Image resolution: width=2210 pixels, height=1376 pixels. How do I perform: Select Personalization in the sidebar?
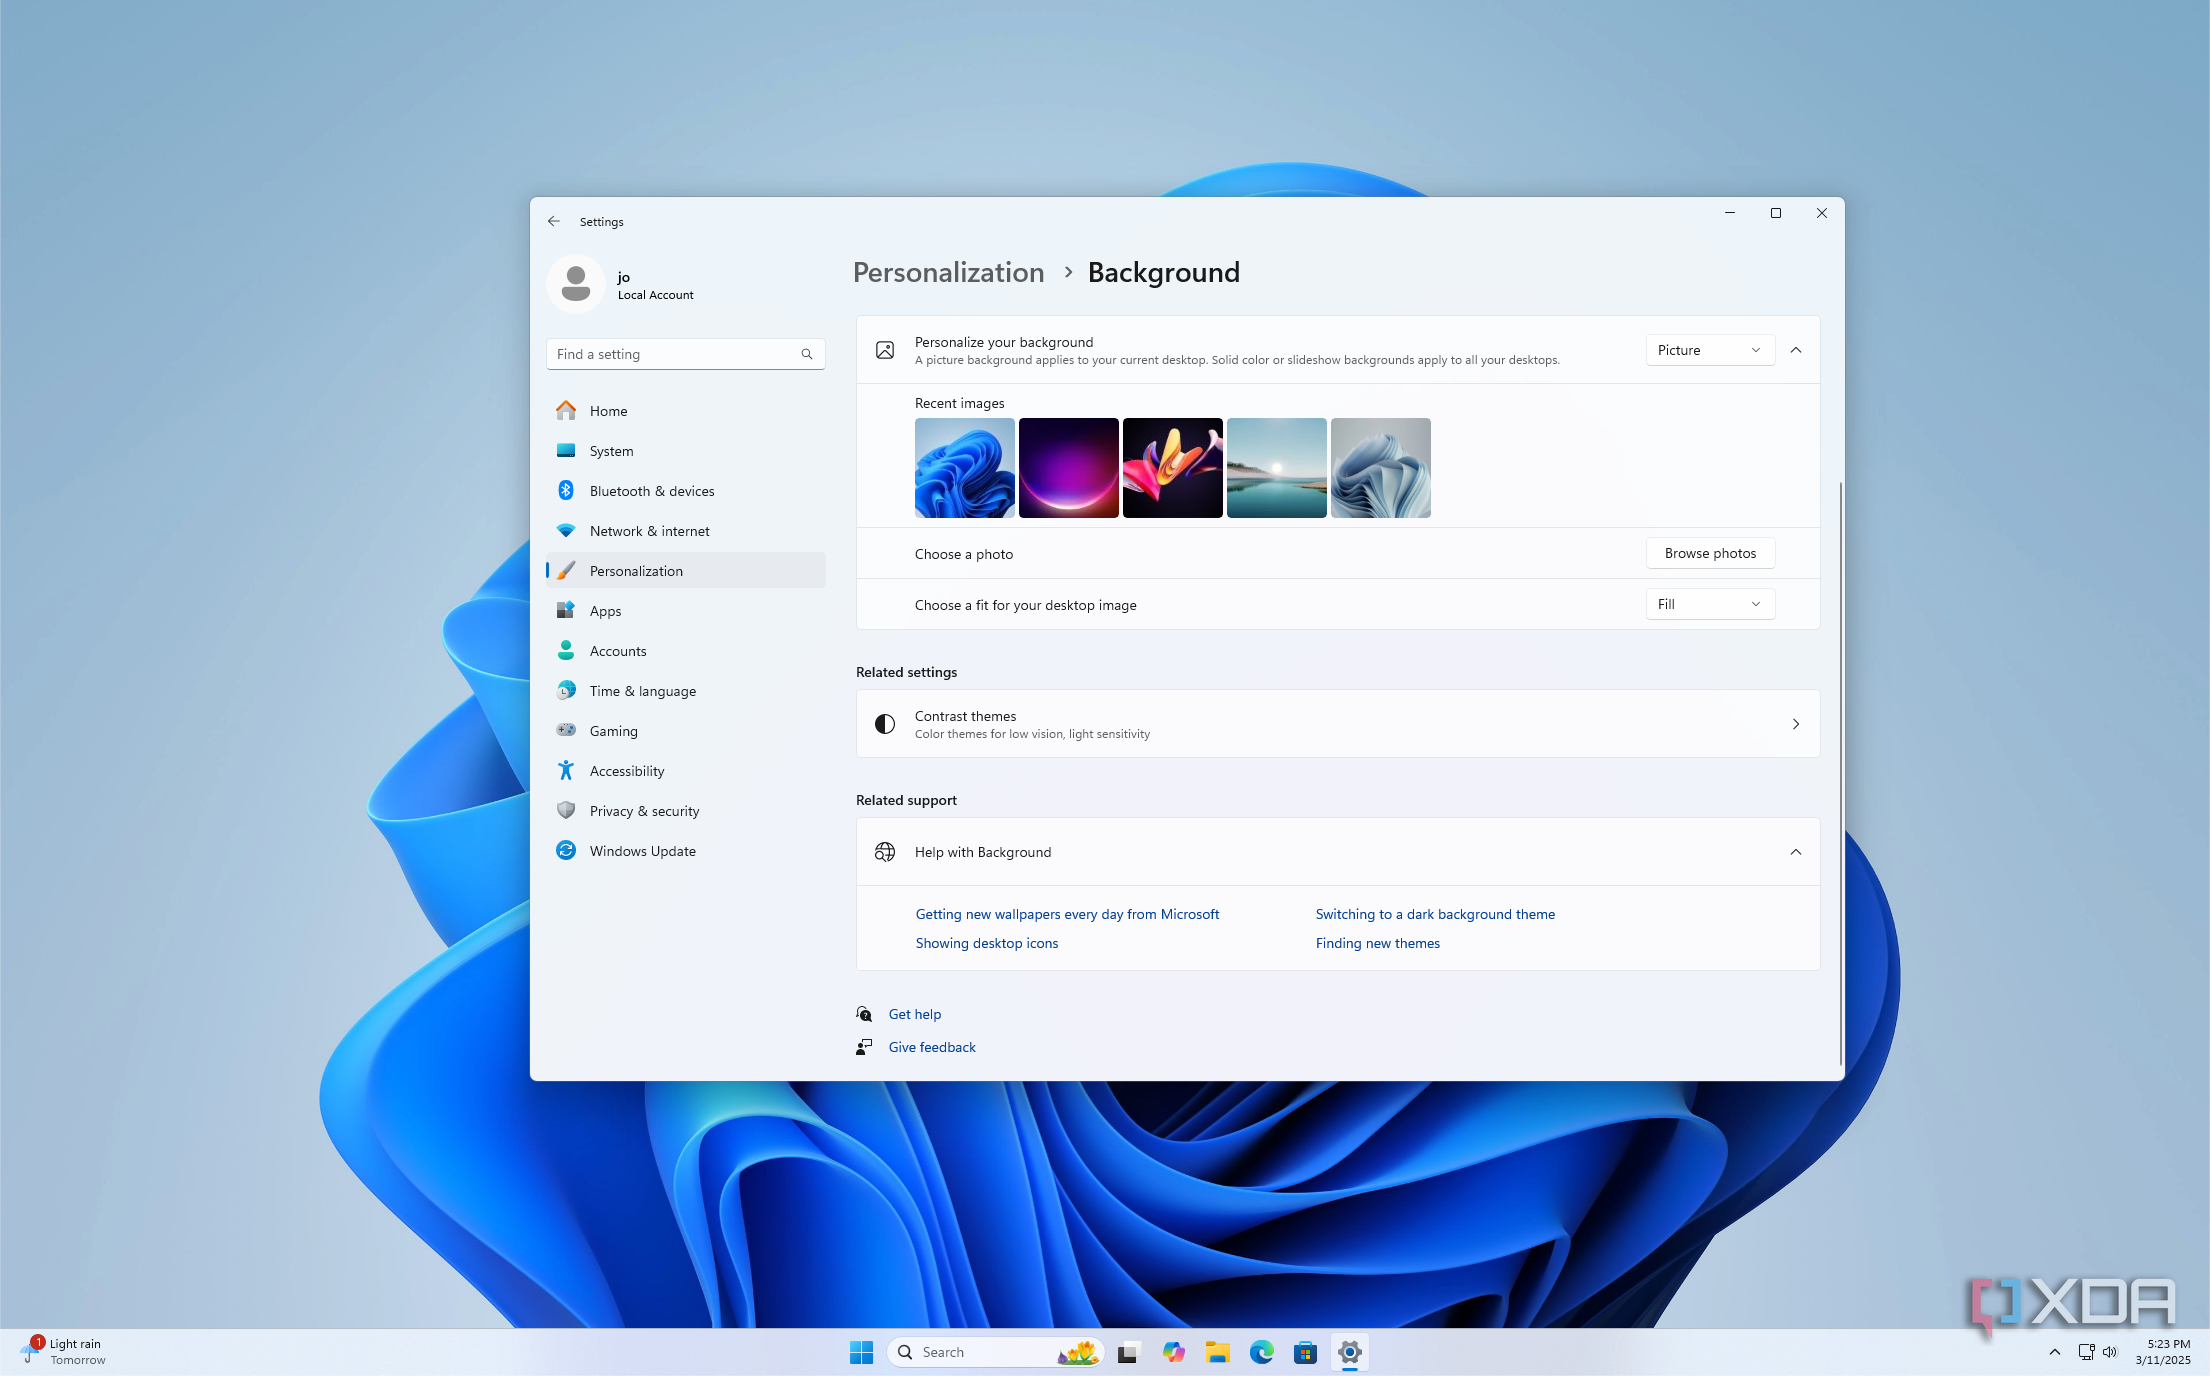[686, 571]
